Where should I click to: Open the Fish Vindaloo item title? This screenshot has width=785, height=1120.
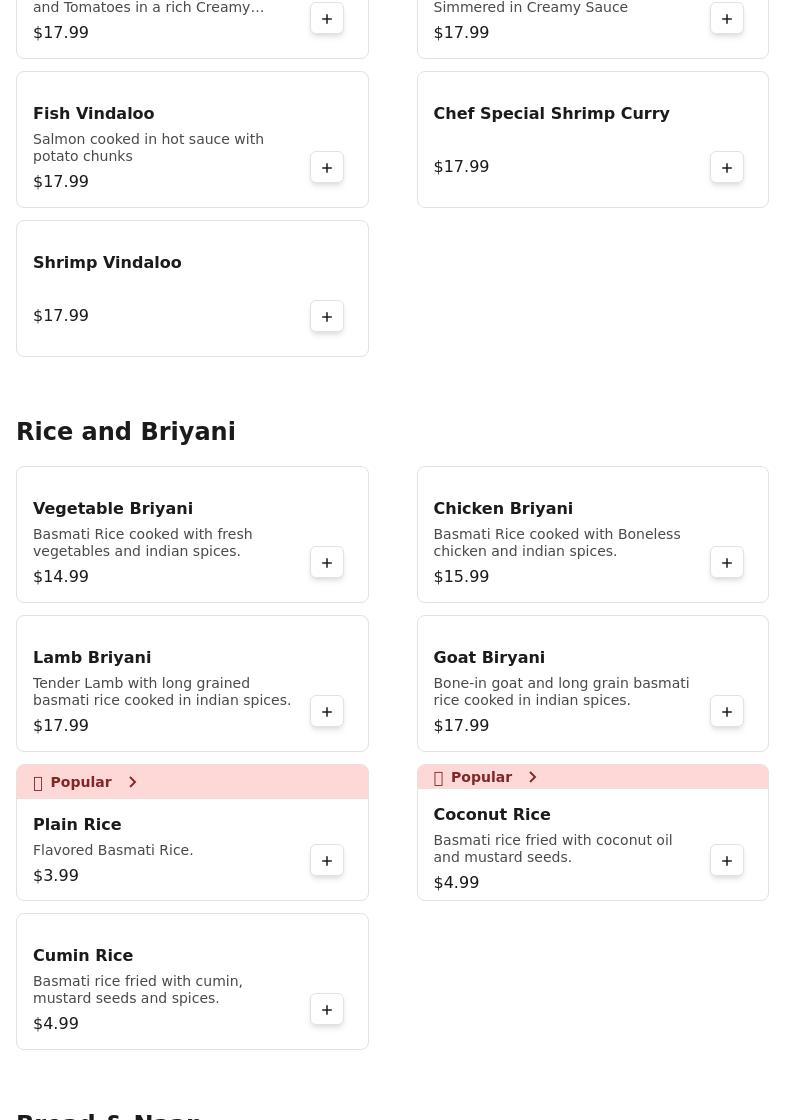pyautogui.click(x=93, y=114)
